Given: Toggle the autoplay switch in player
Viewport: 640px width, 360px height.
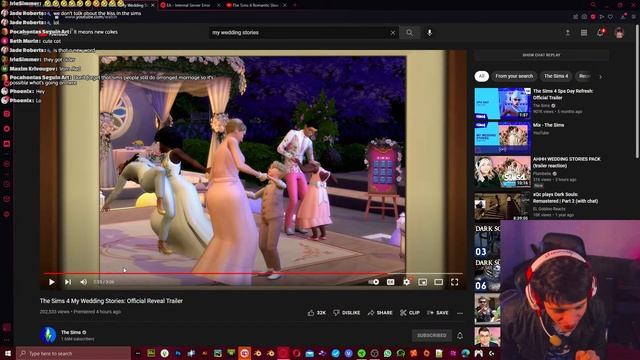Looking at the screenshot, I should 373,282.
